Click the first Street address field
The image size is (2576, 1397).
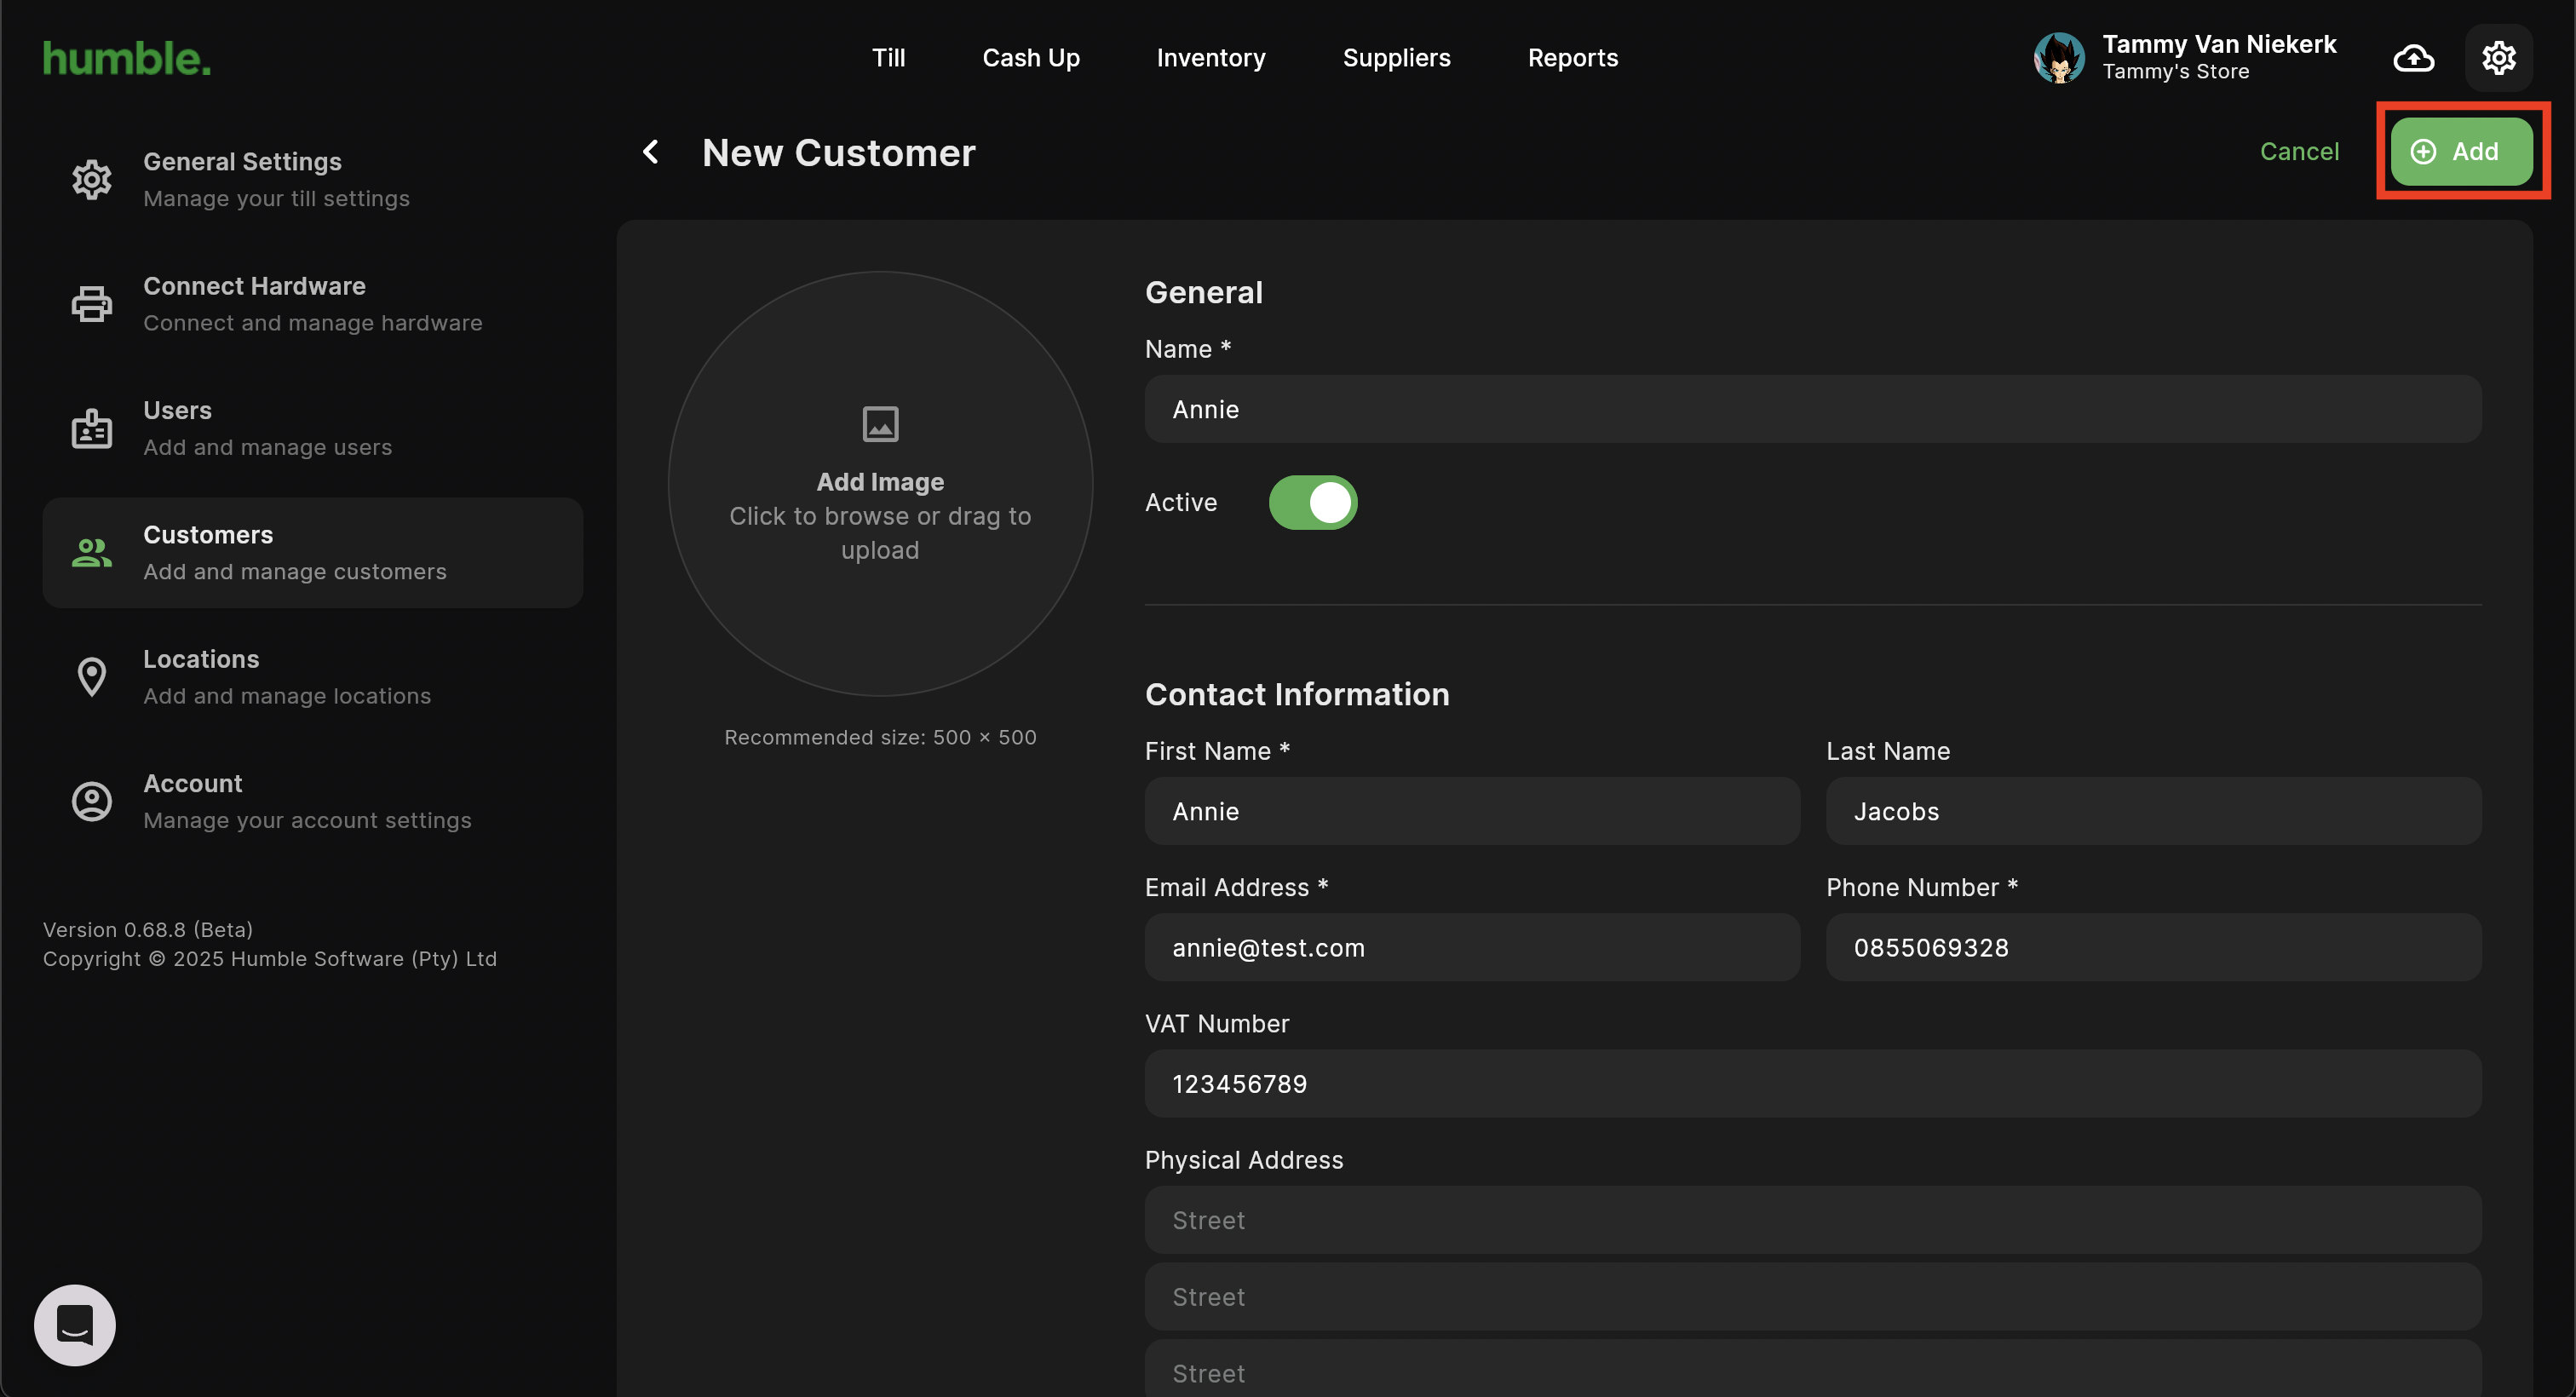coord(1812,1220)
